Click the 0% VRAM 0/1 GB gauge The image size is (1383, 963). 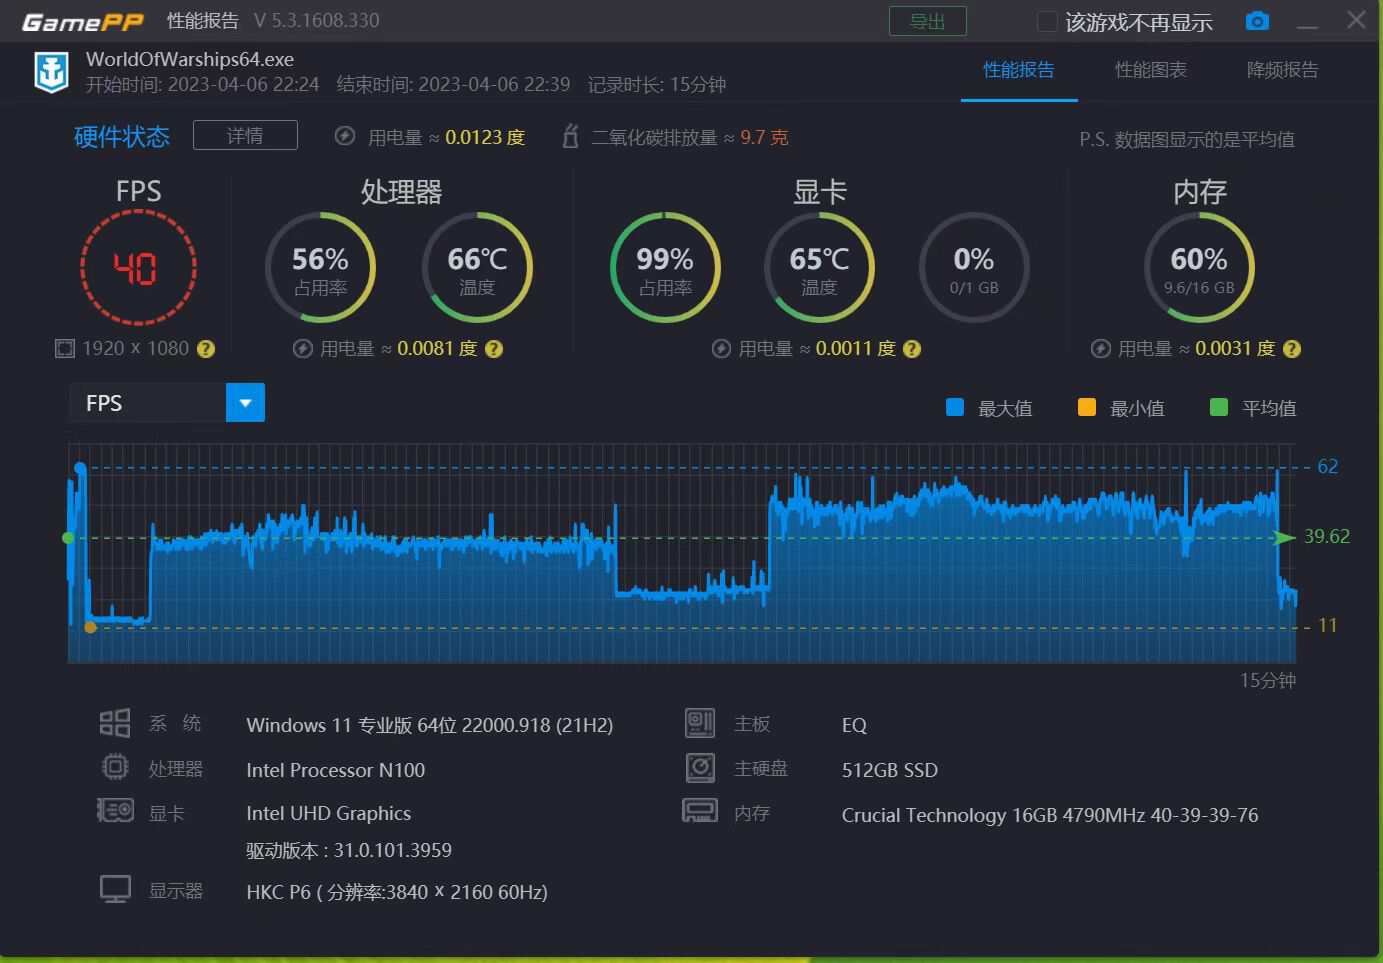click(x=974, y=267)
